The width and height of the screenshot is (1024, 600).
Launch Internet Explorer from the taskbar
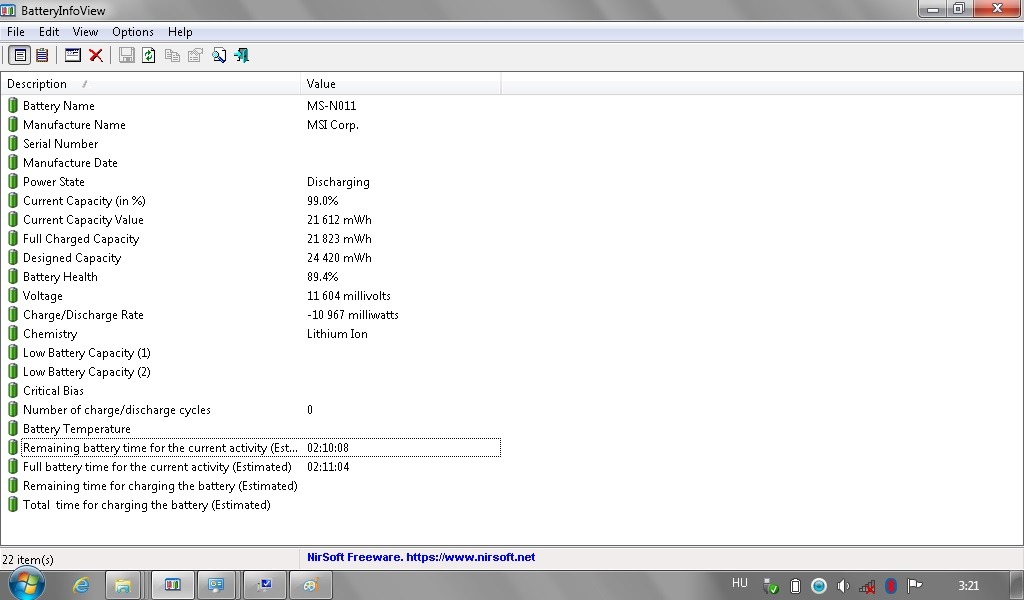tap(81, 585)
